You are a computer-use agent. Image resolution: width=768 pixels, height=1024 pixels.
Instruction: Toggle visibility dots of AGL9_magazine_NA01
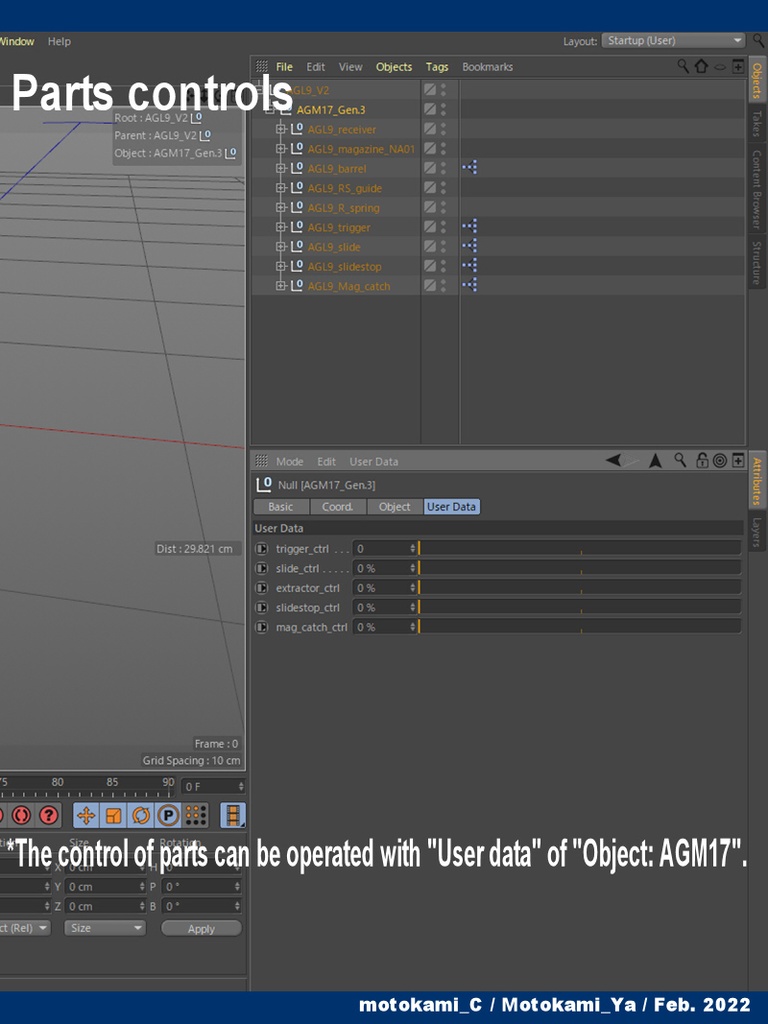(443, 148)
